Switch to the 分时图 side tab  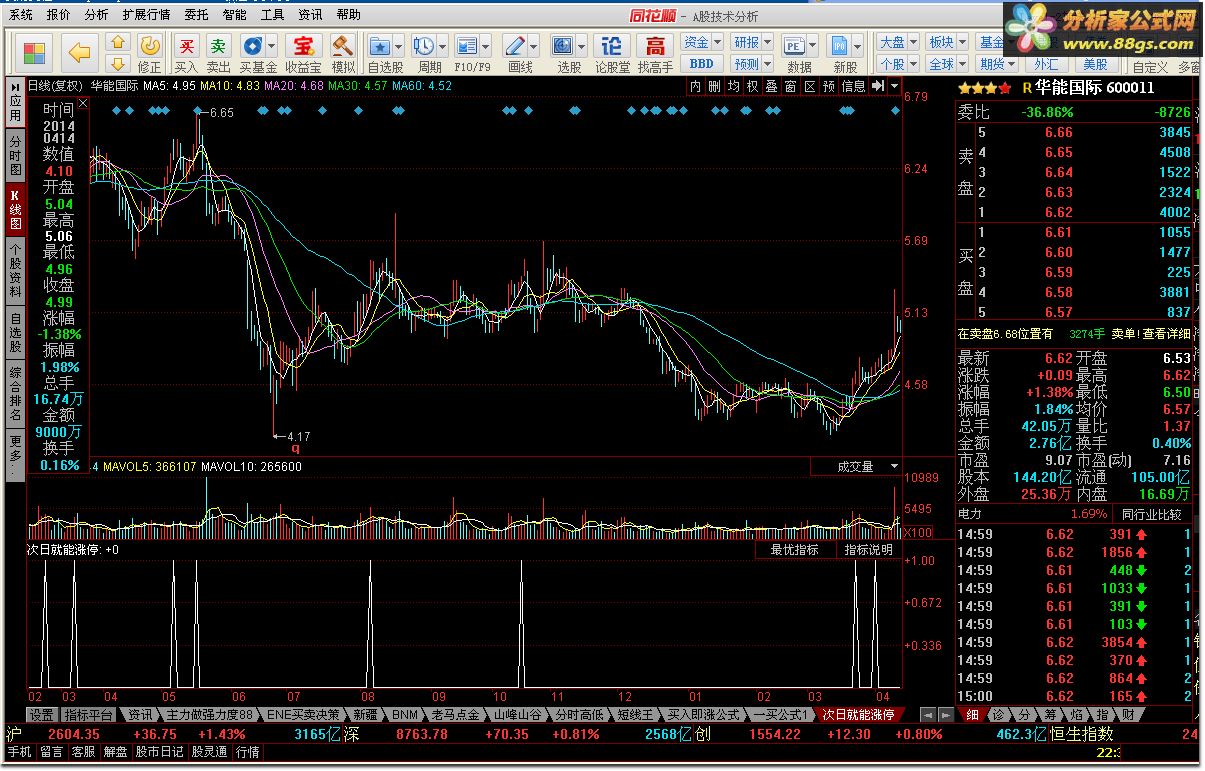pyautogui.click(x=15, y=157)
